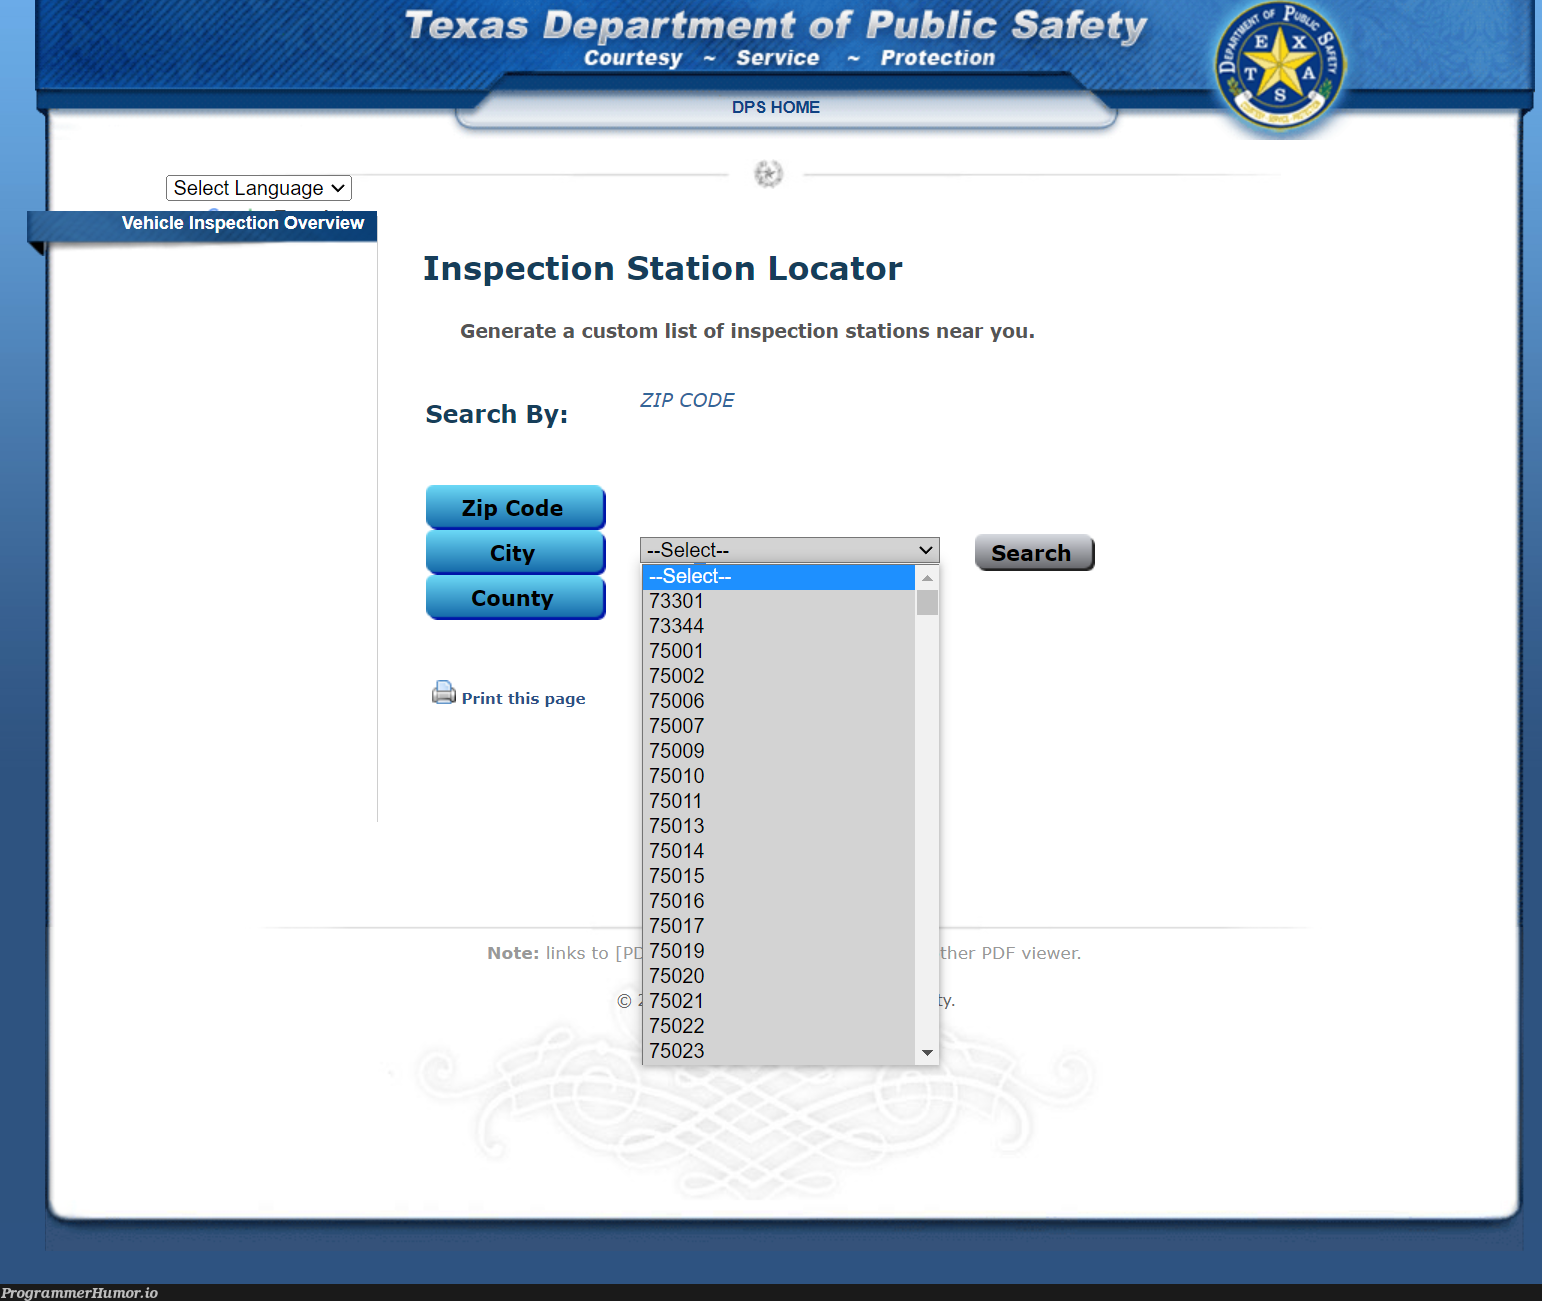Click dropdown list scroll up arrow
Viewport: 1542px width, 1301px height.
tap(927, 577)
